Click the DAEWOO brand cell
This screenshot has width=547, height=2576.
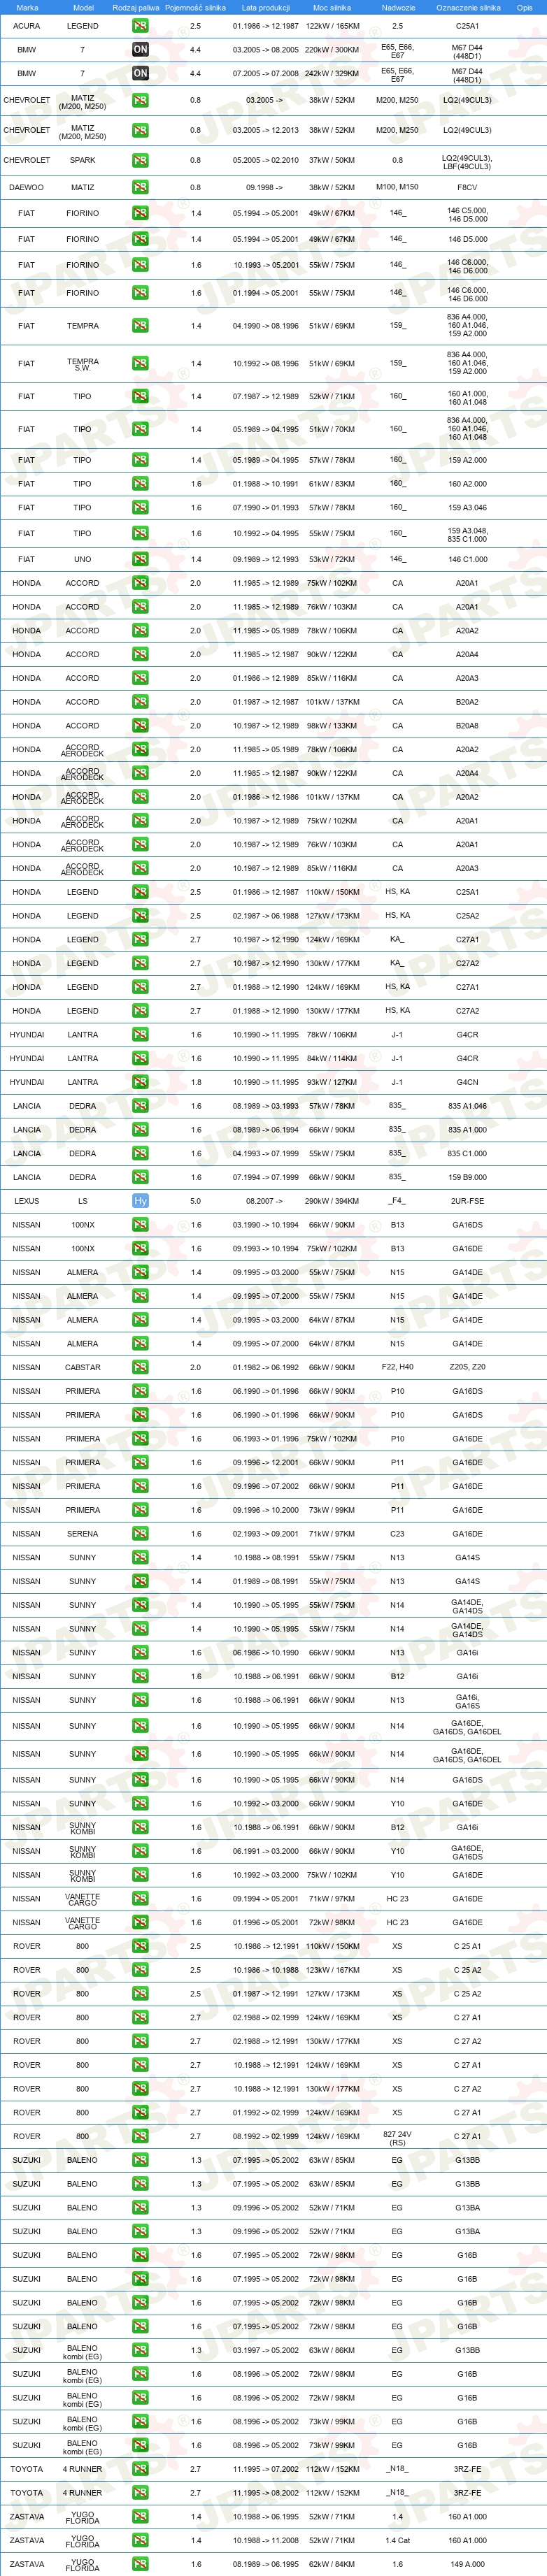click(27, 187)
